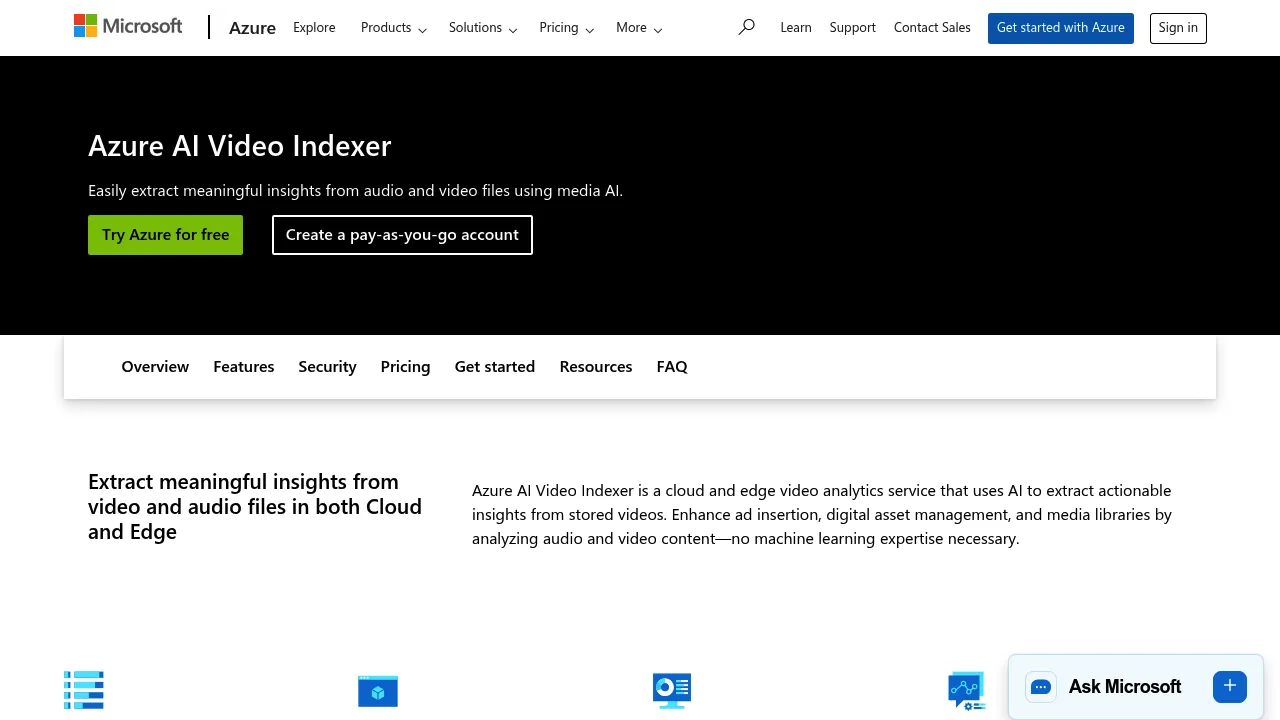Viewport: 1280px width, 720px height.
Task: Jump to the FAQ section tab
Action: pos(672,367)
